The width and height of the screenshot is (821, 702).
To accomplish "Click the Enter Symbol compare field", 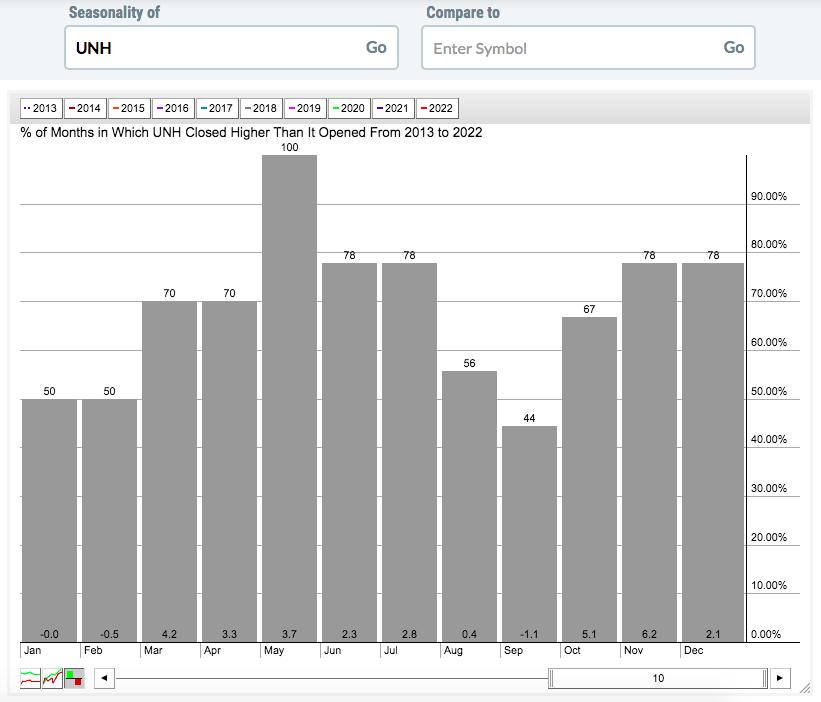I will 570,48.
